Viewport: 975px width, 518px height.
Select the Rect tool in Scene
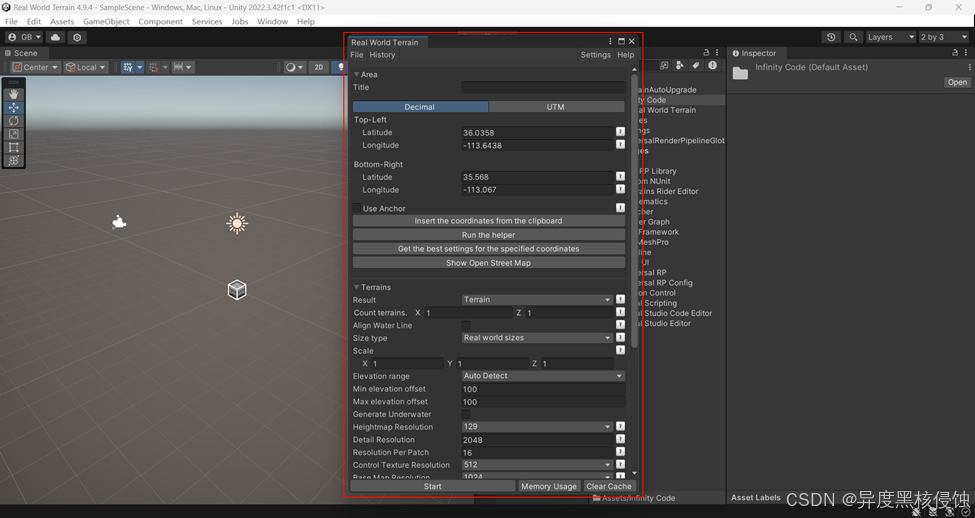click(x=14, y=147)
